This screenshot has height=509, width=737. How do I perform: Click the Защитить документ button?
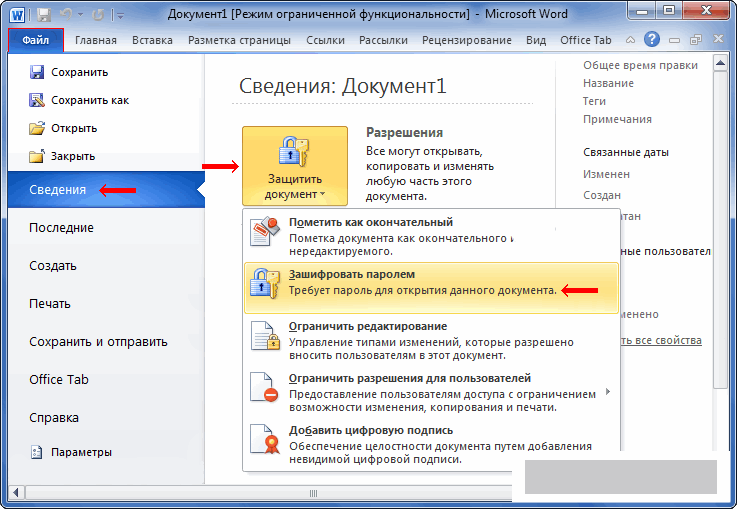click(295, 166)
